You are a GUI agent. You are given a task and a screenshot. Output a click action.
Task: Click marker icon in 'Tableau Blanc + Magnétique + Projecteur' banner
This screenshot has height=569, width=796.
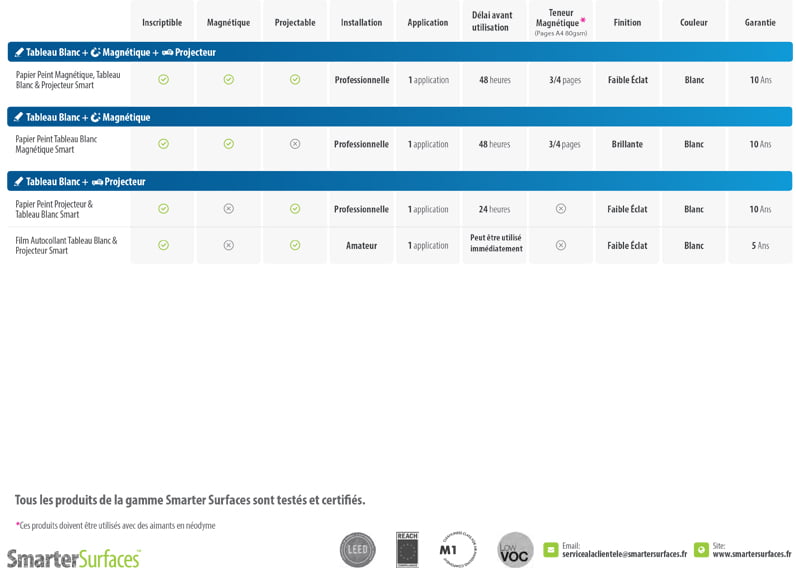coord(19,52)
